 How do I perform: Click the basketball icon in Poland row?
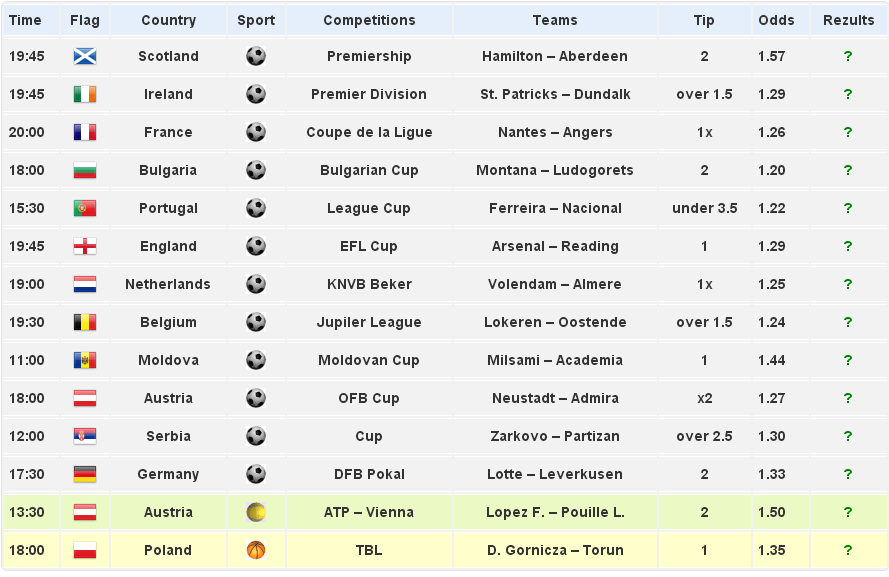pyautogui.click(x=256, y=551)
